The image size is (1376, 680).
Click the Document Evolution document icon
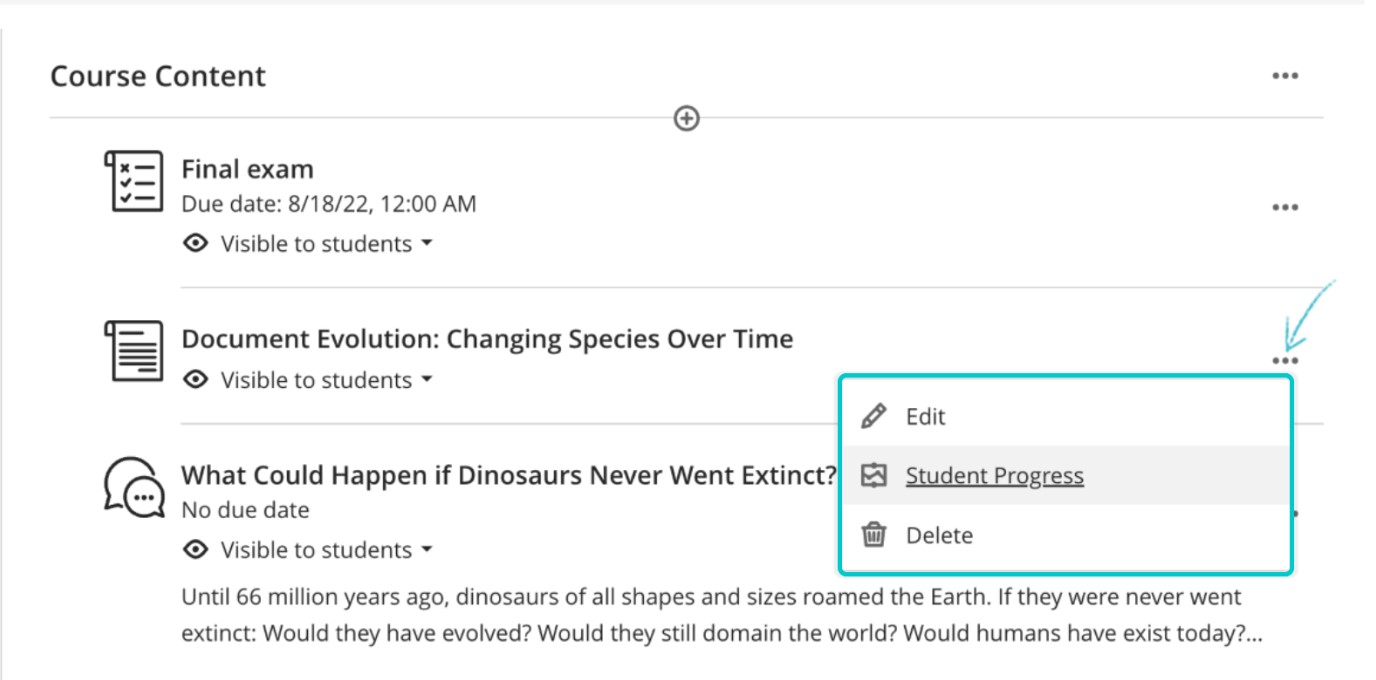click(134, 351)
